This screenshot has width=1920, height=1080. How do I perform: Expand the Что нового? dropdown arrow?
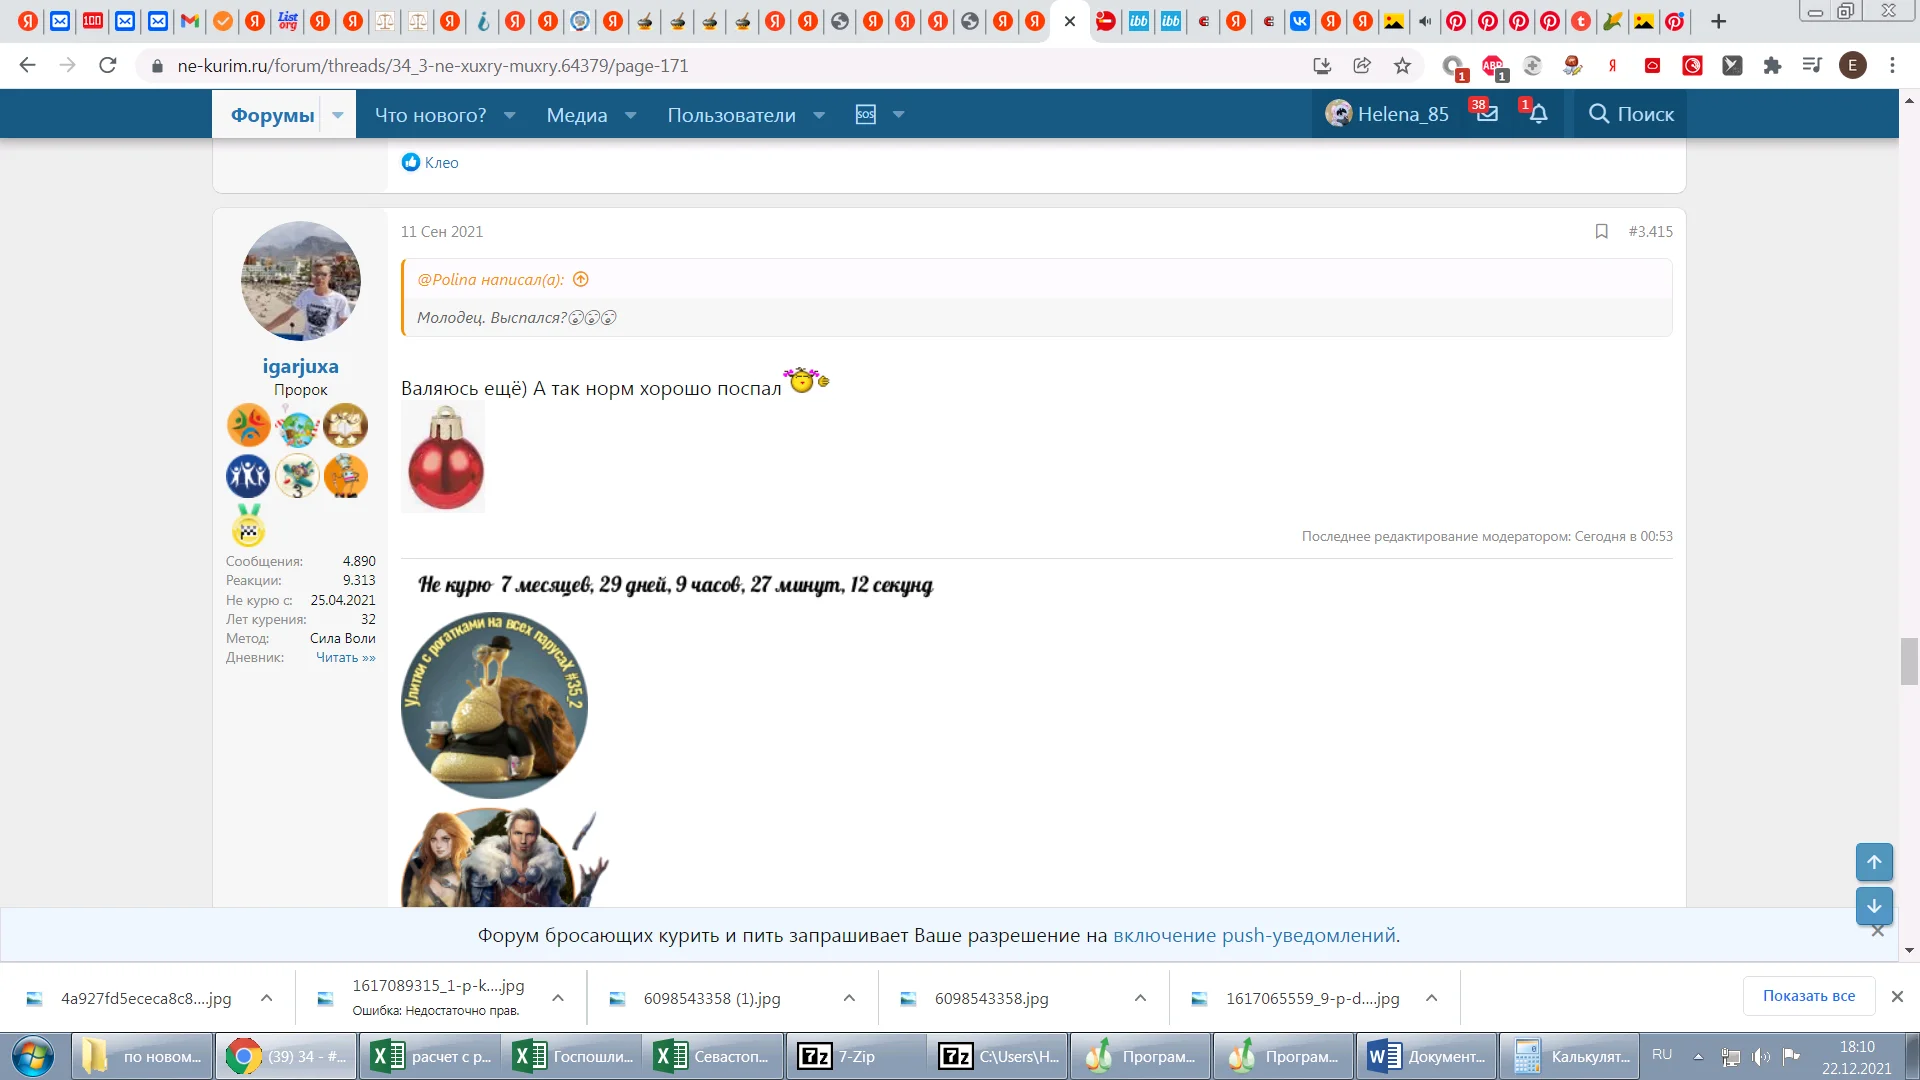click(x=510, y=115)
